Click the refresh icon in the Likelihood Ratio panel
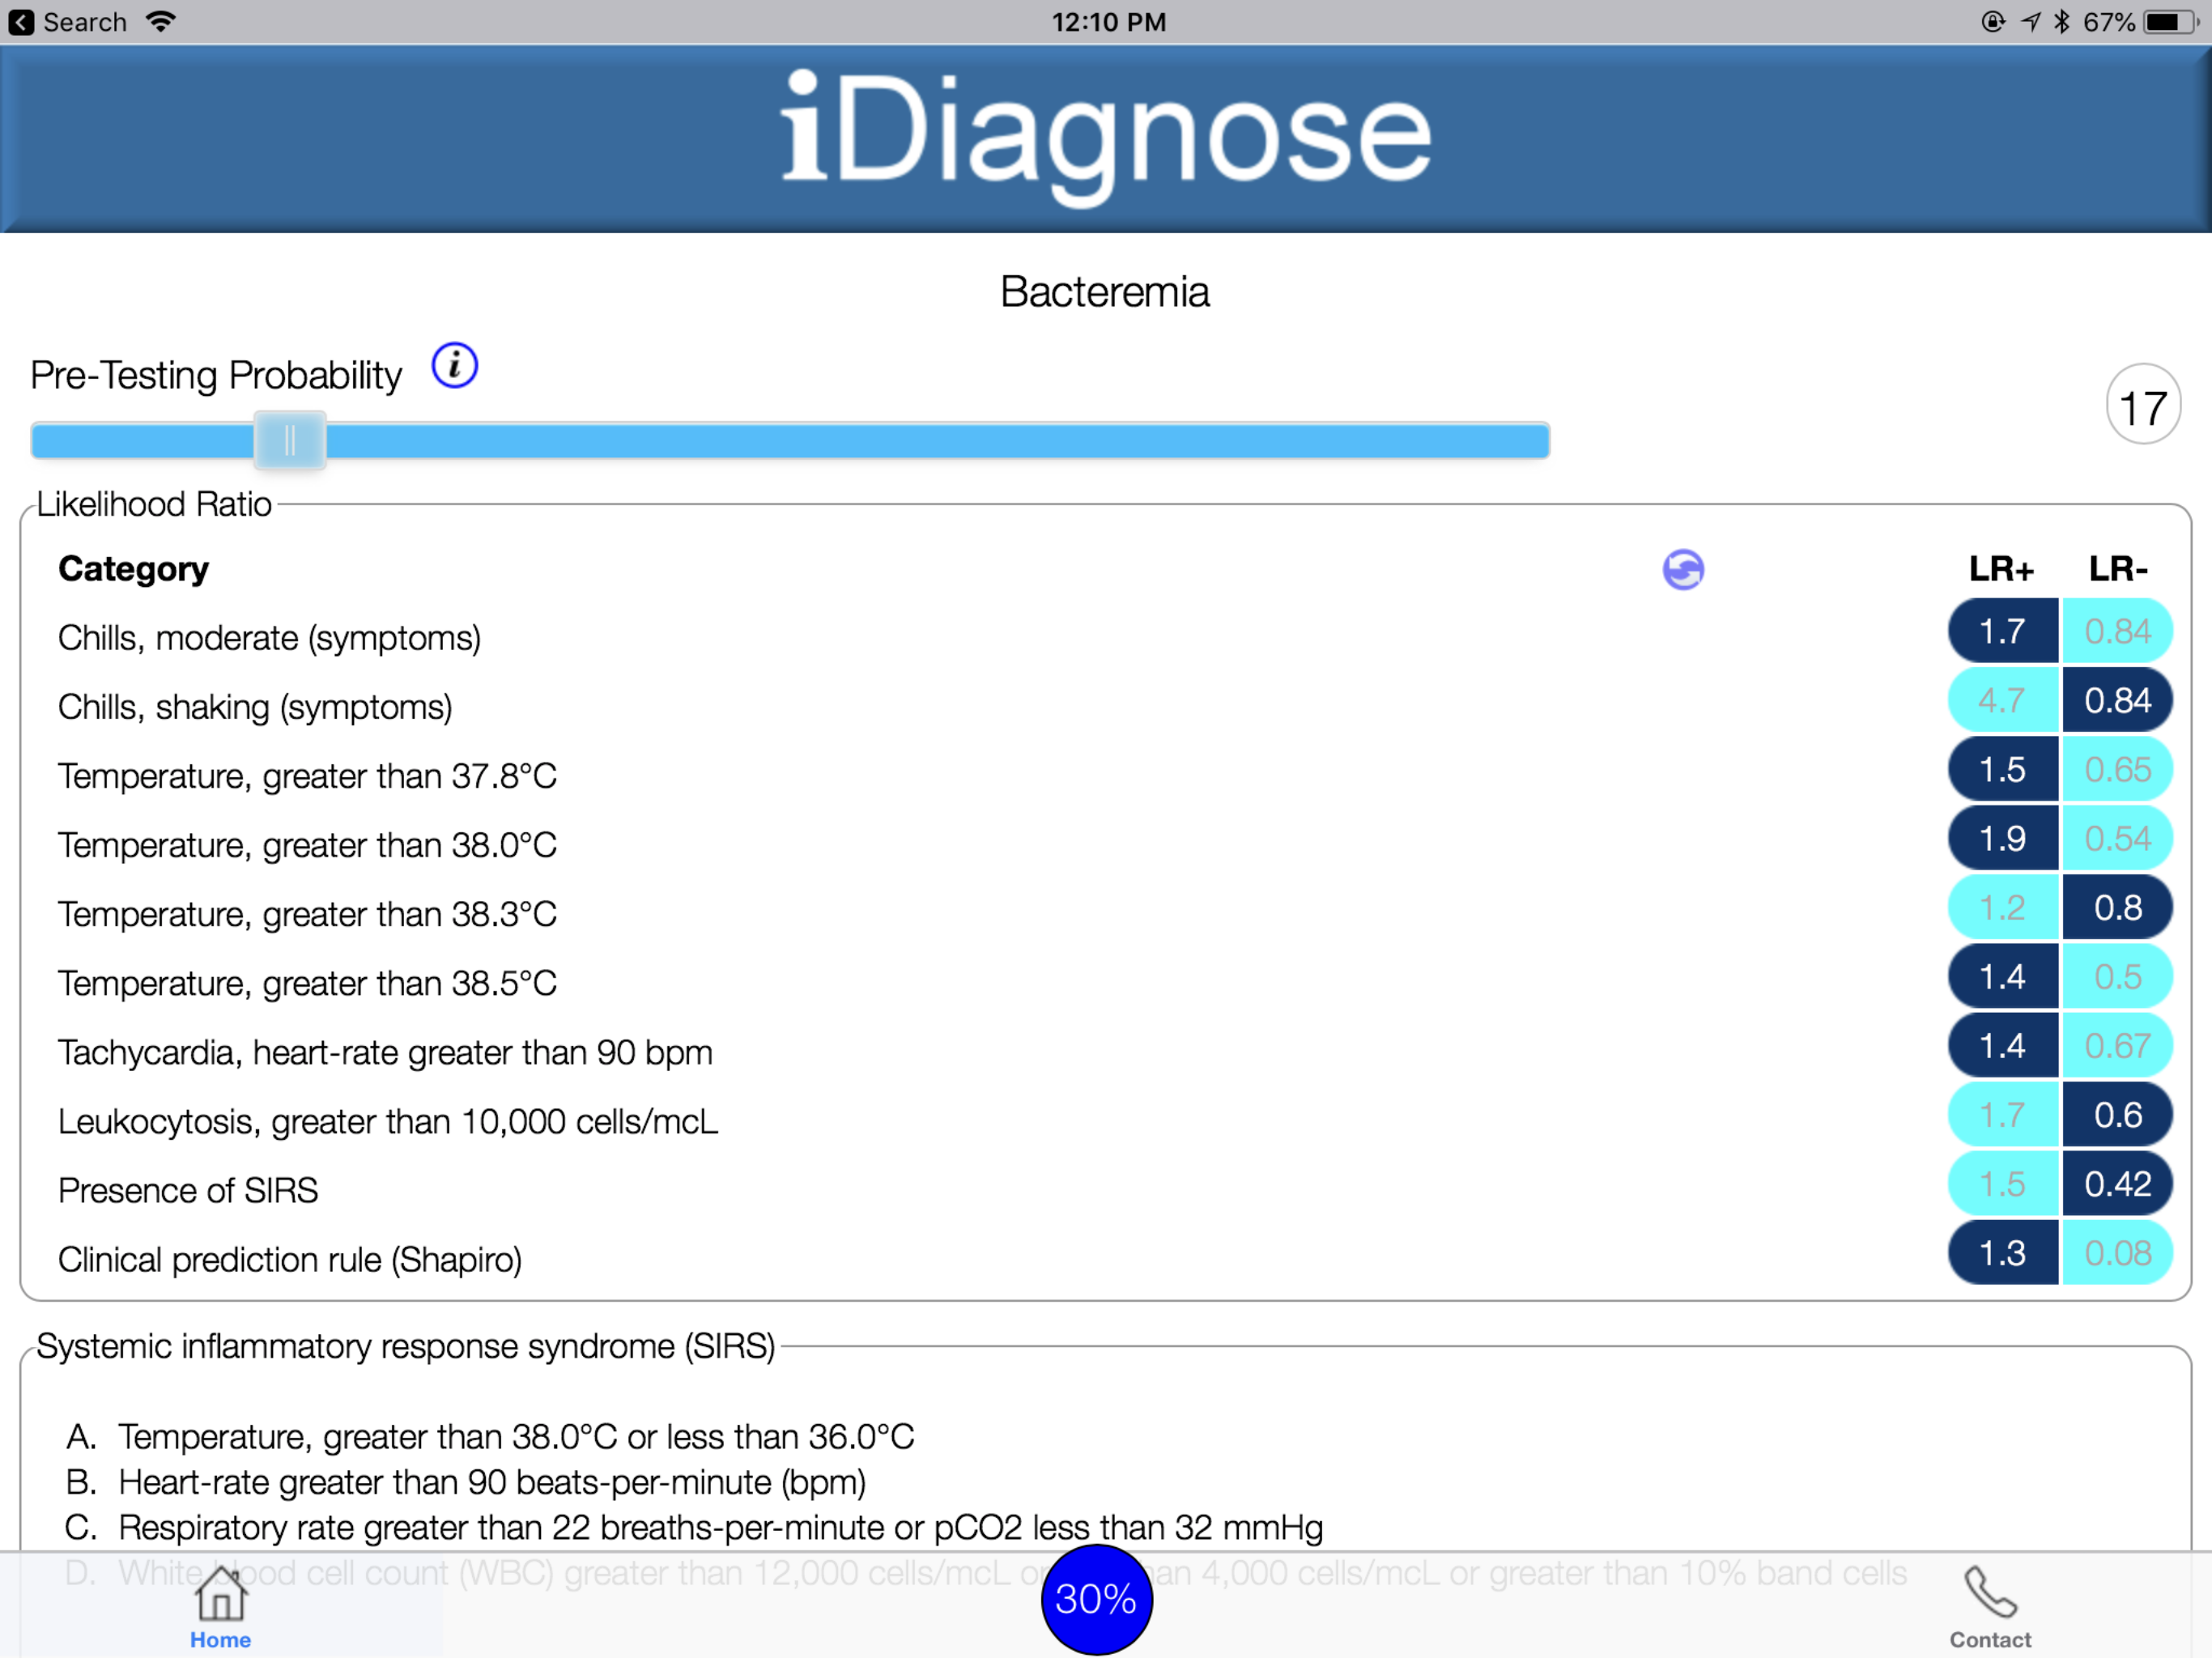Viewport: 2212px width, 1658px height. (x=1683, y=568)
